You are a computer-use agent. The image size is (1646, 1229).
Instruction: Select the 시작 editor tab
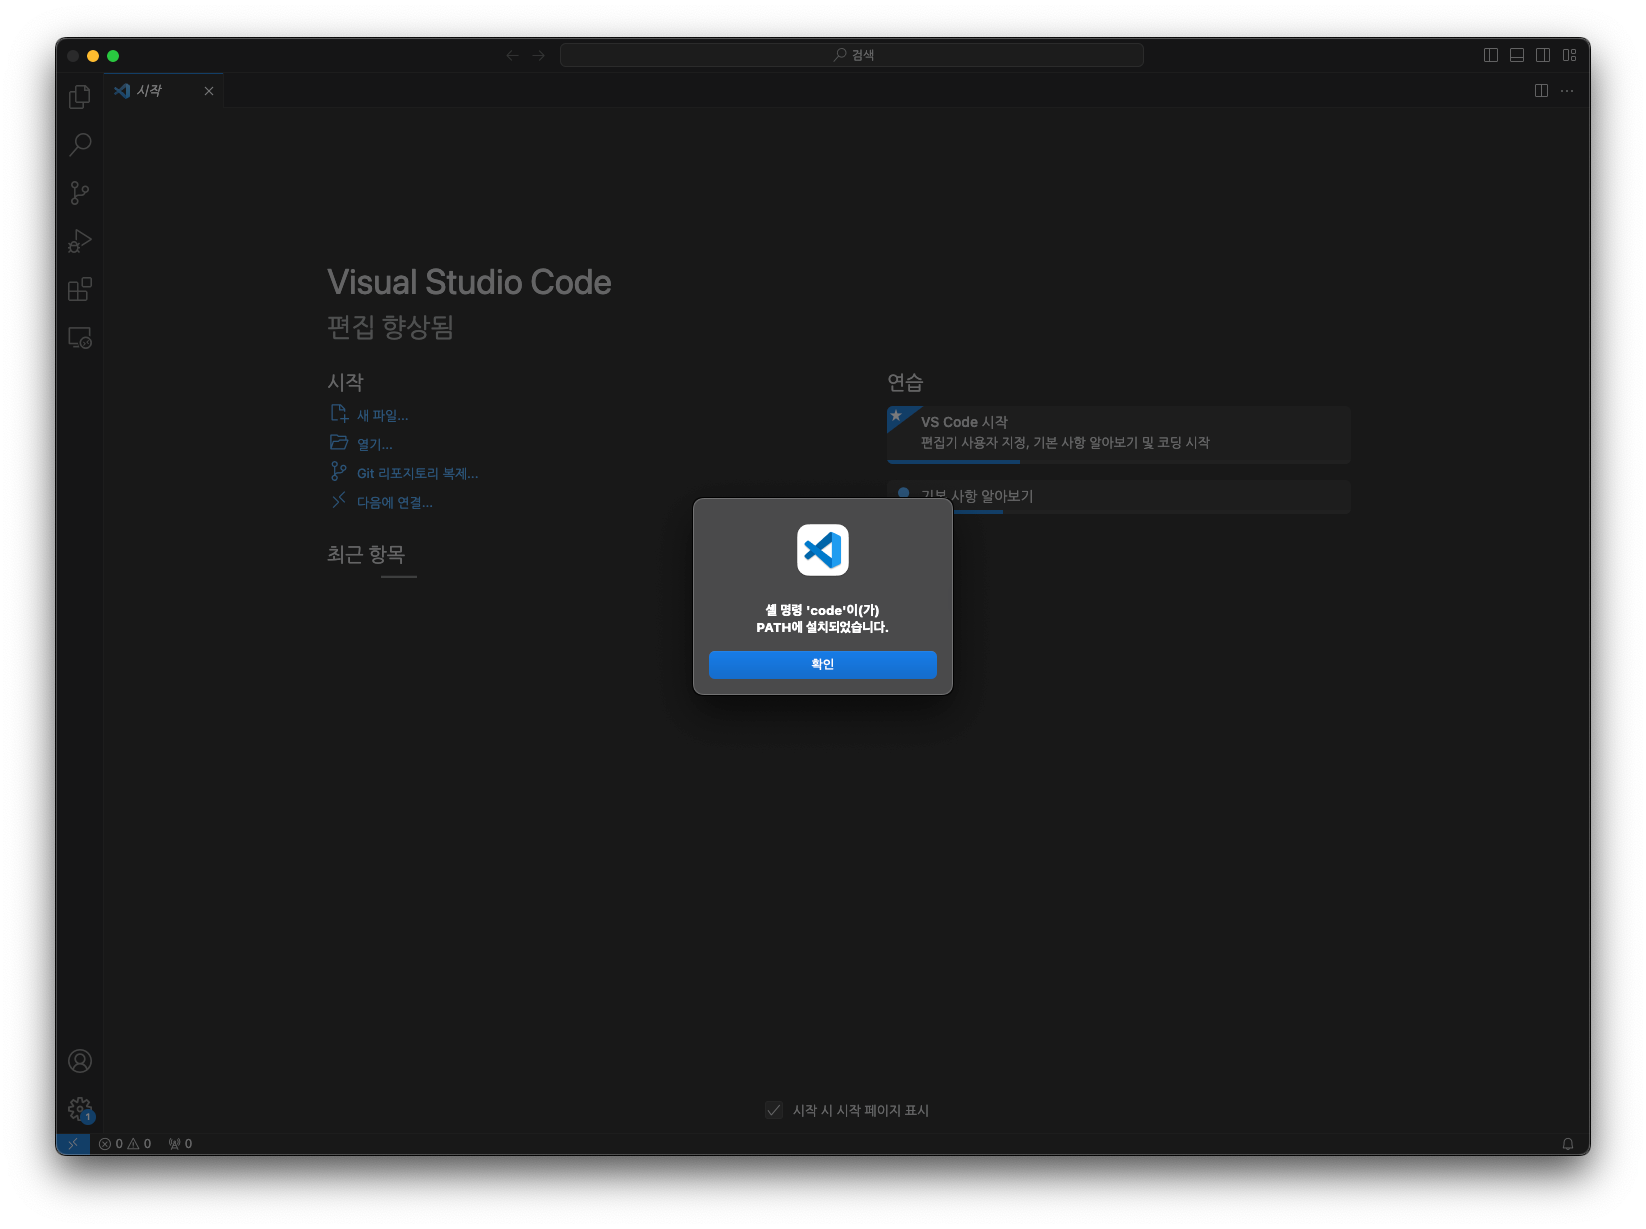pyautogui.click(x=163, y=91)
